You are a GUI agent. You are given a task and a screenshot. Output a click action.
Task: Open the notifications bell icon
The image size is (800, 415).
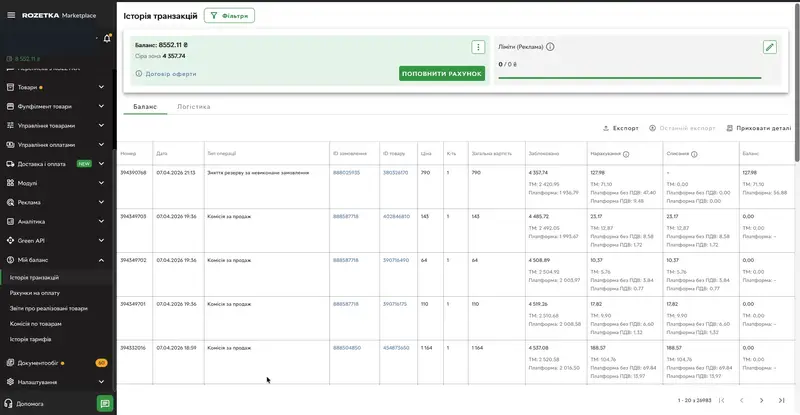(107, 38)
